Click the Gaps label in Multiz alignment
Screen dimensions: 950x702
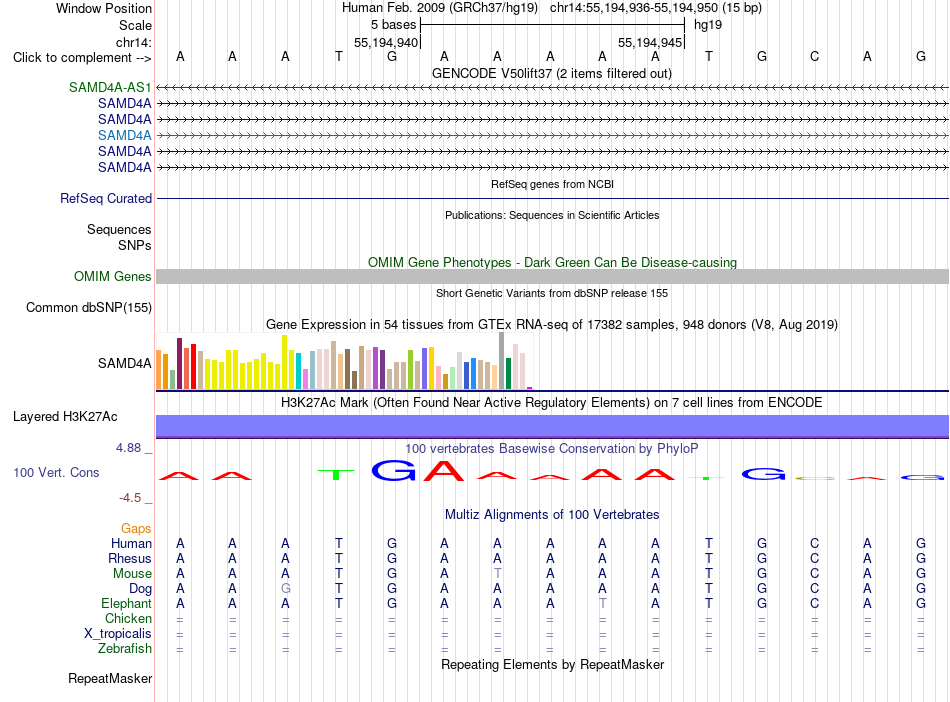coord(136,529)
